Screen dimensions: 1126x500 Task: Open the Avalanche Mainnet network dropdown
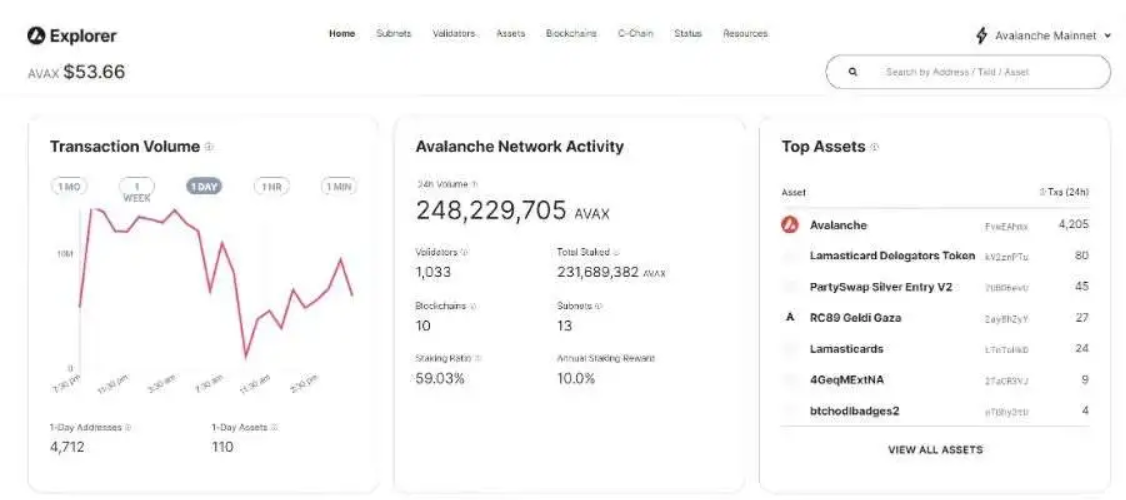tap(1045, 35)
